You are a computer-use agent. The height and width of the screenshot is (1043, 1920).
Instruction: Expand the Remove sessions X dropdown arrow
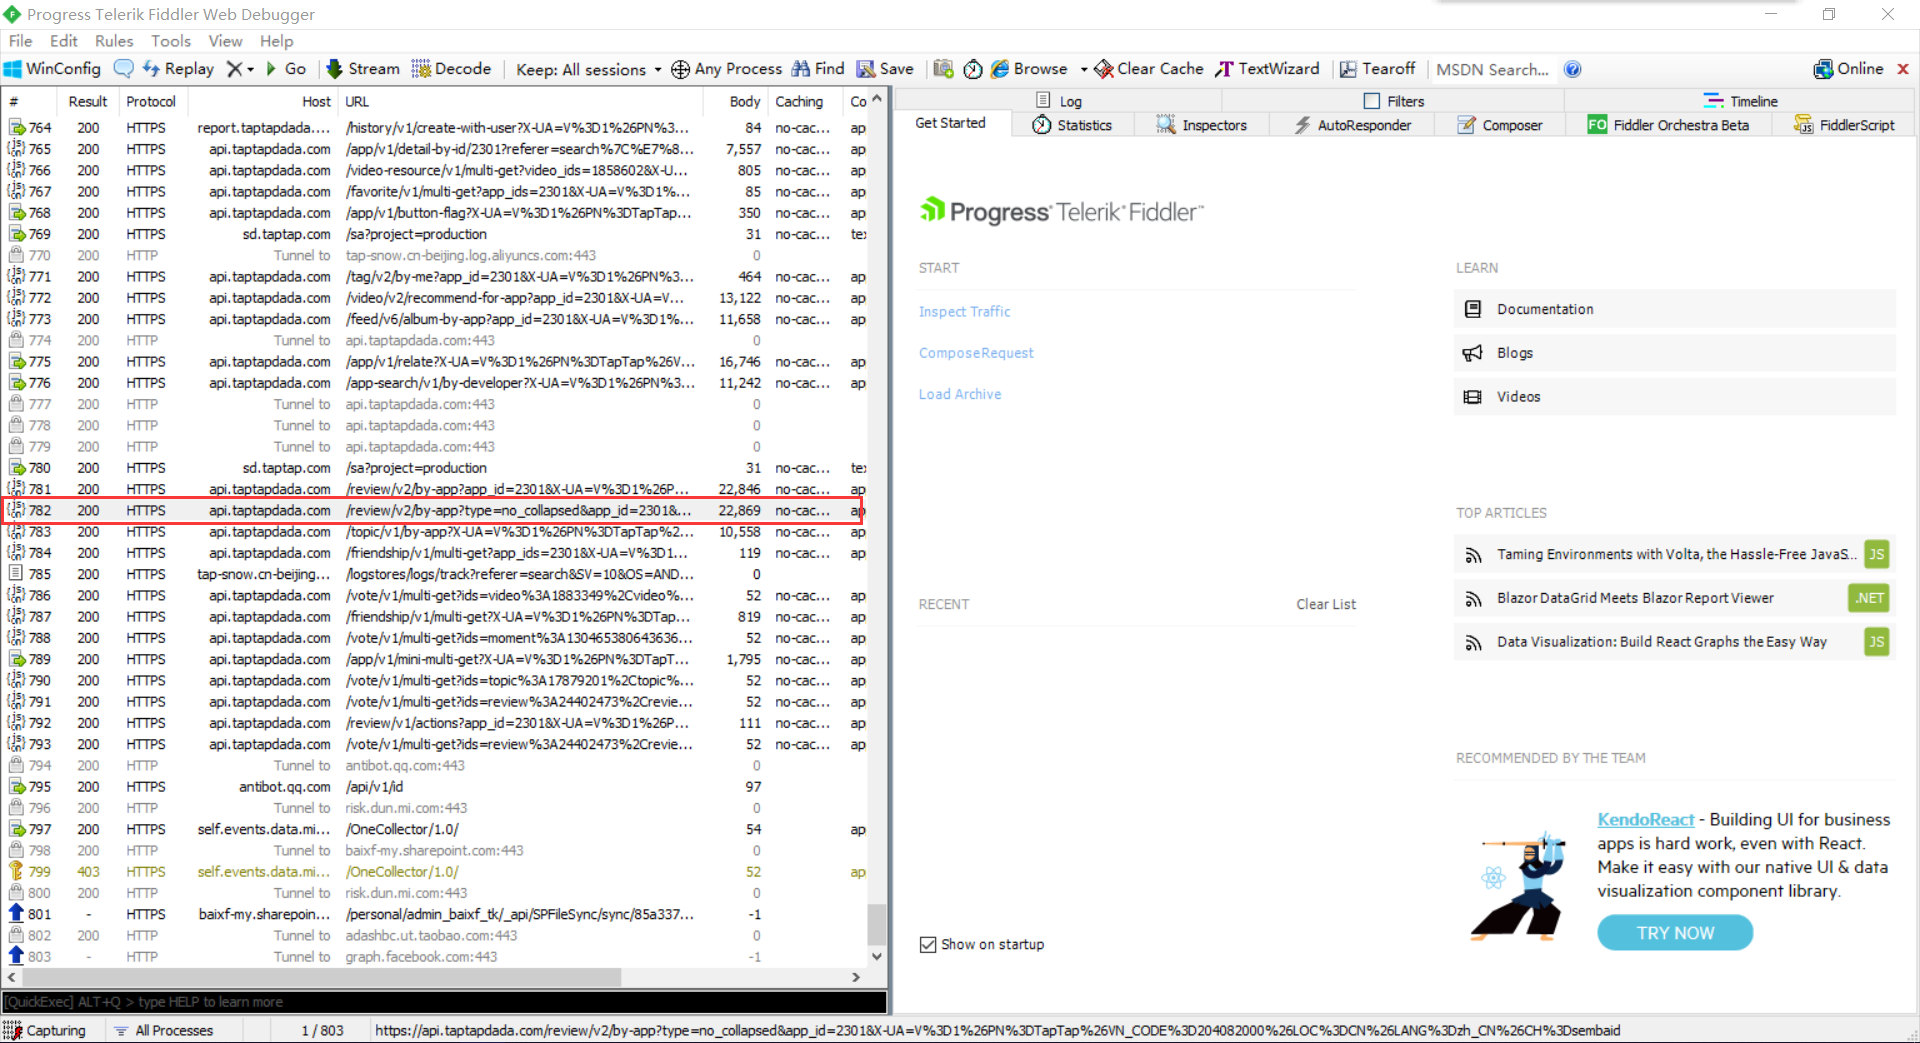tap(251, 69)
